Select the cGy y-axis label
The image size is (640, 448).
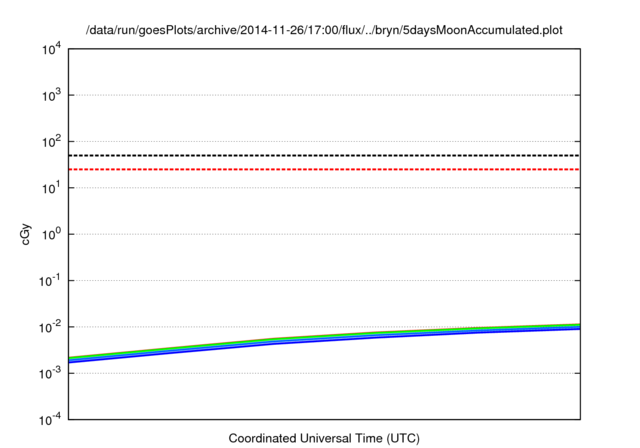coord(25,234)
